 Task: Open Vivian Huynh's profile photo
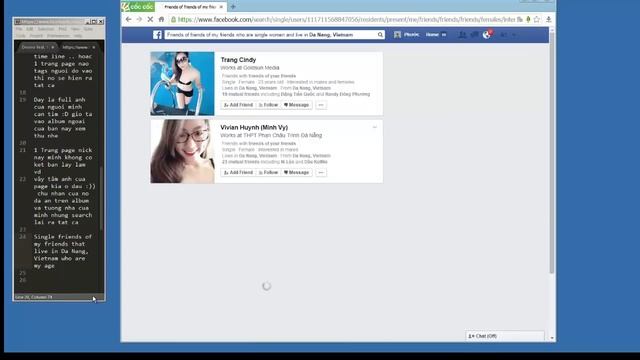point(182,151)
